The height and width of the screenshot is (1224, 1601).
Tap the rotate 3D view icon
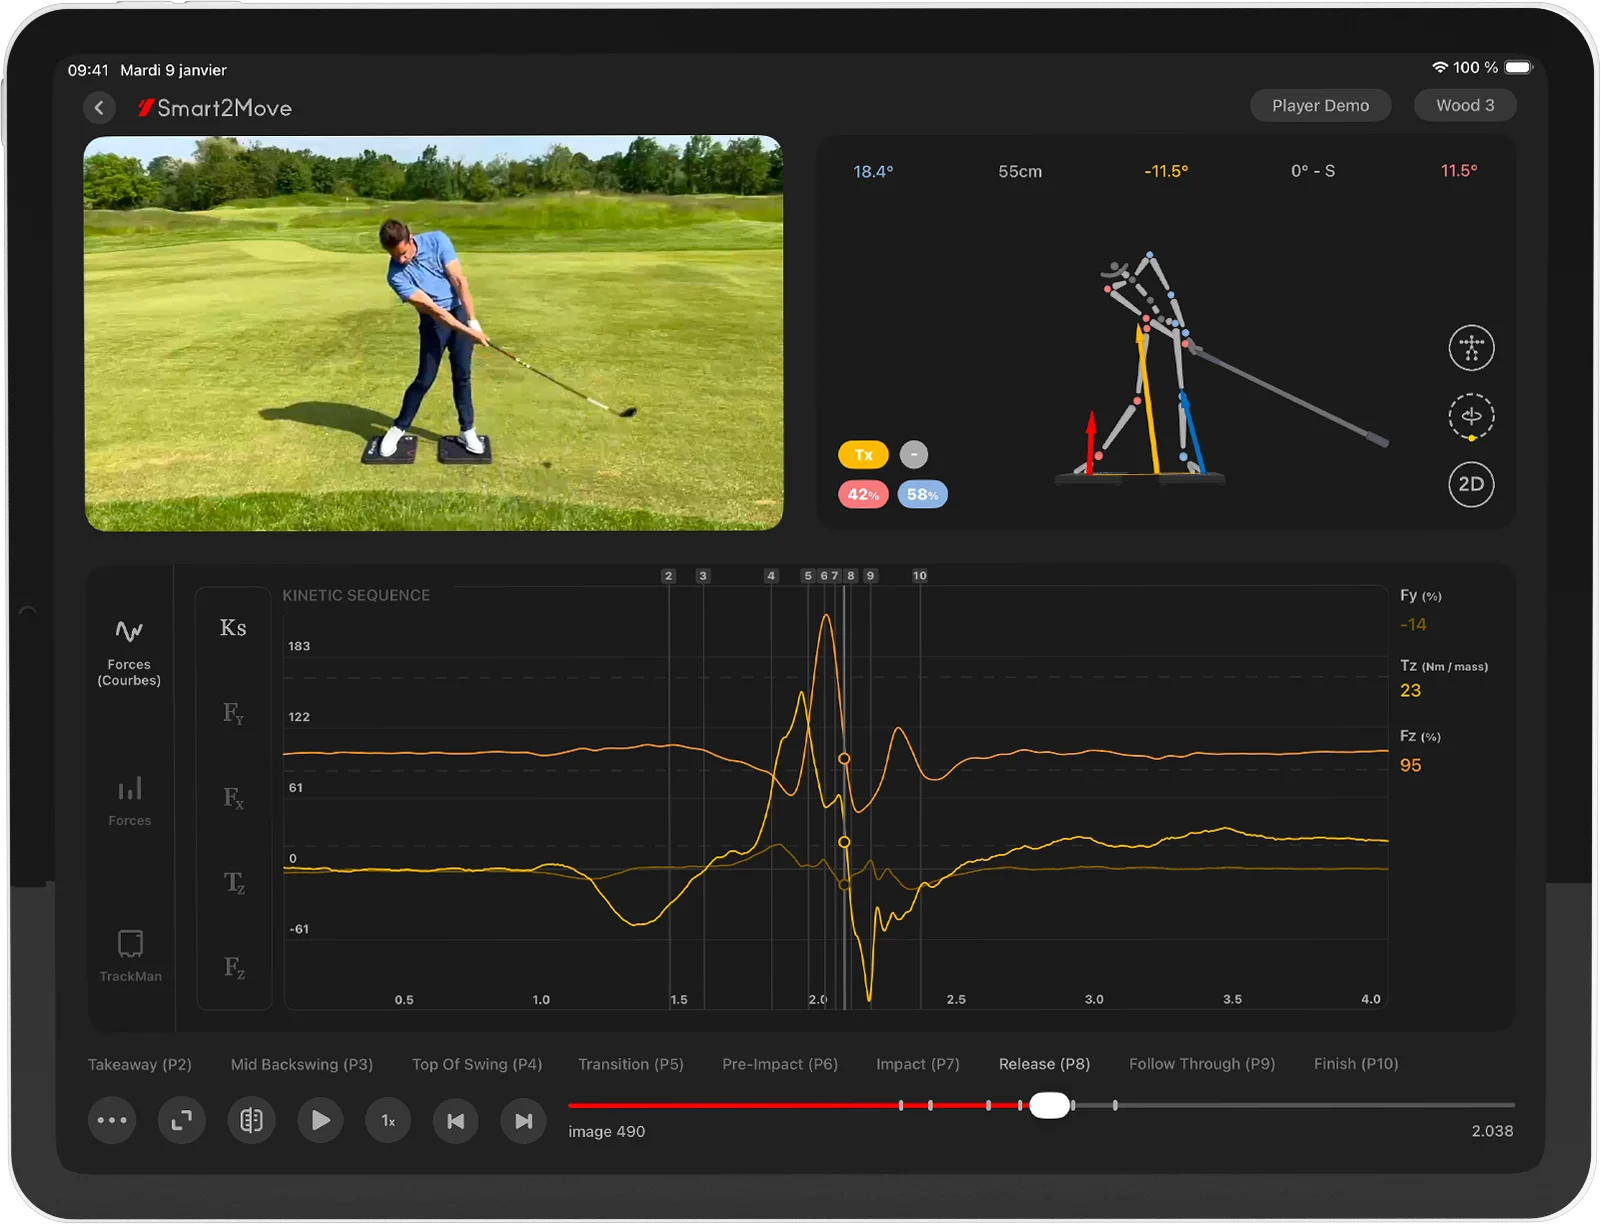tap(1471, 416)
